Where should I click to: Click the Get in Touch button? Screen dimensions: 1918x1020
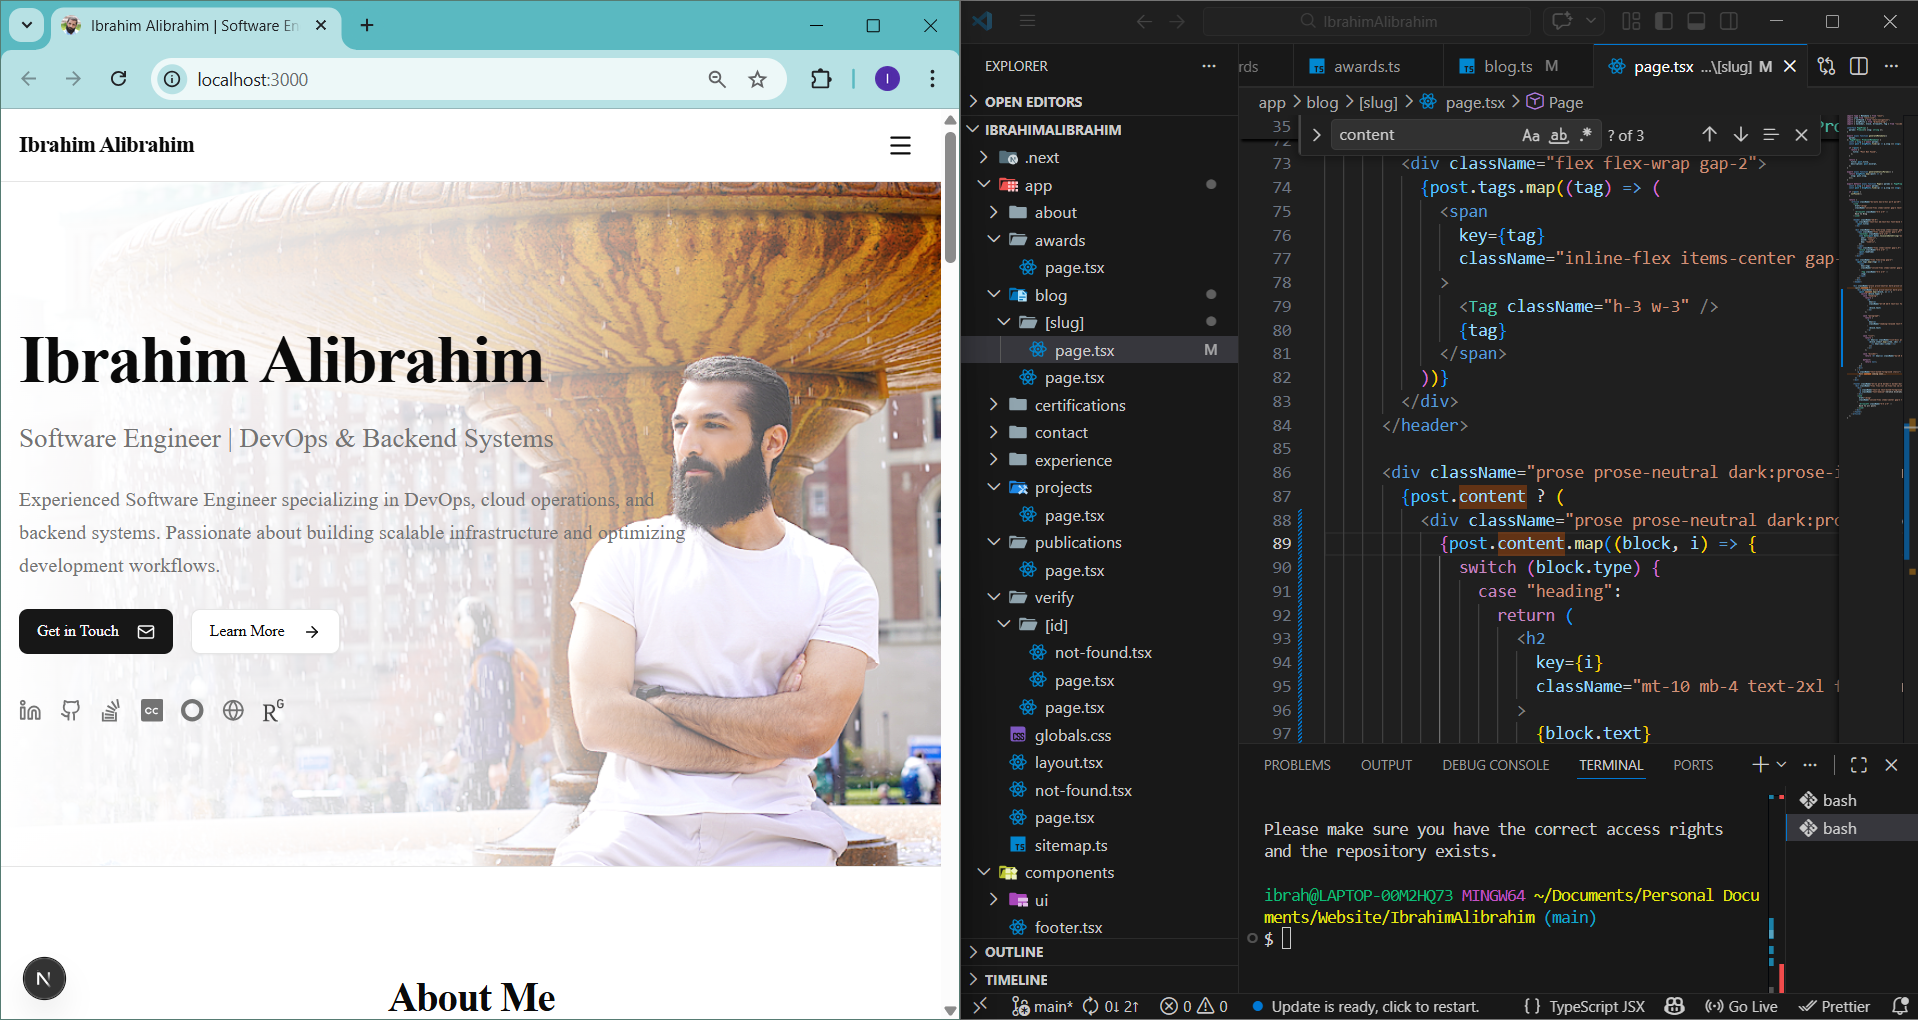(x=96, y=631)
